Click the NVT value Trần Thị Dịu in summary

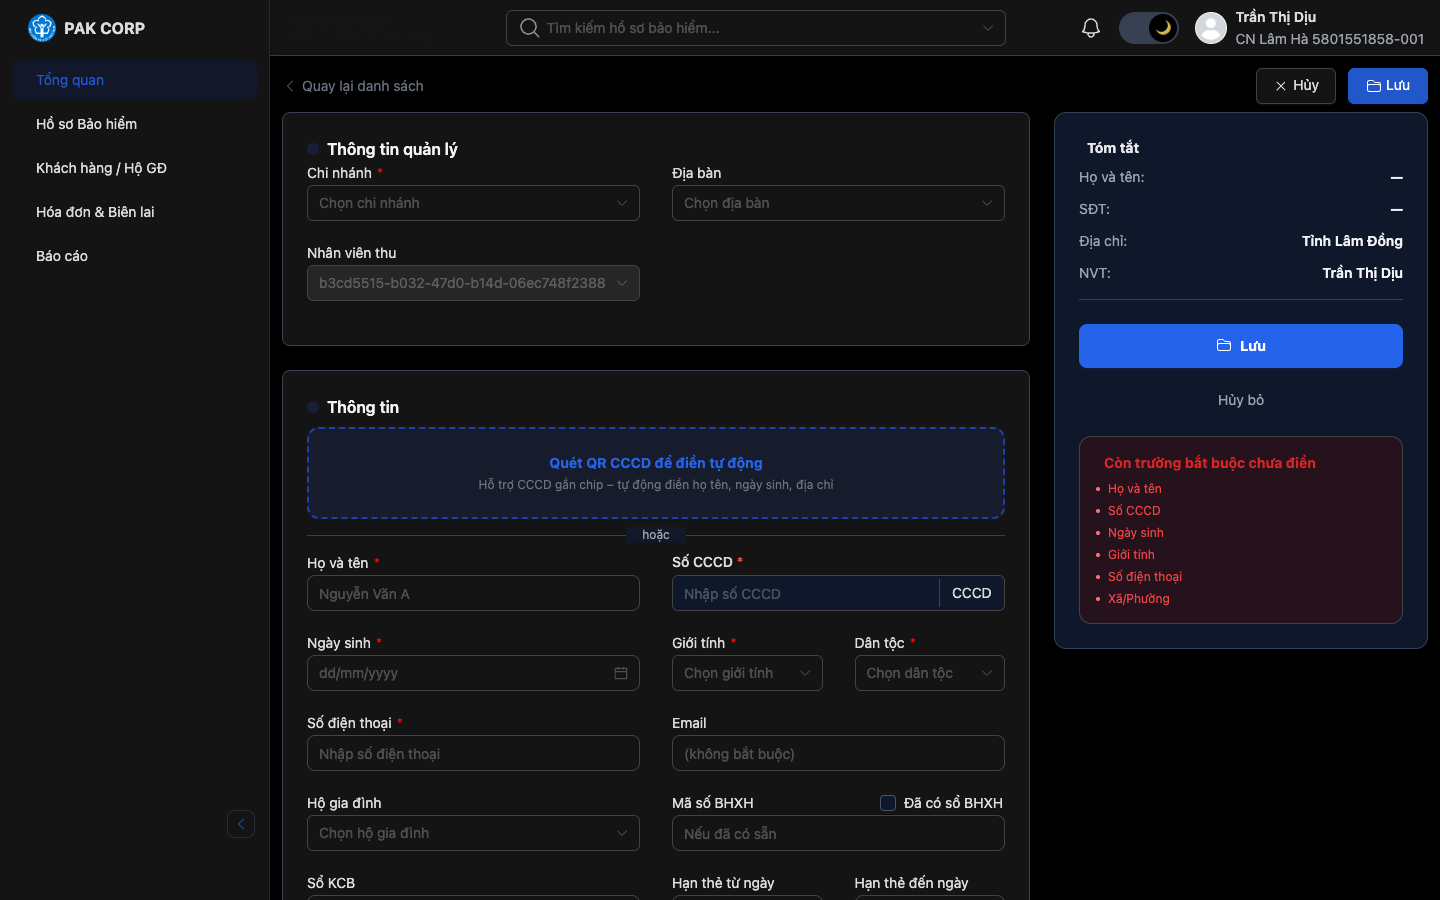pos(1362,273)
